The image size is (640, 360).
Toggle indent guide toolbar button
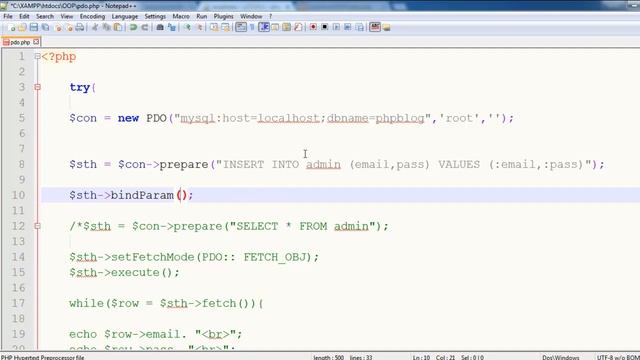(x=264, y=27)
